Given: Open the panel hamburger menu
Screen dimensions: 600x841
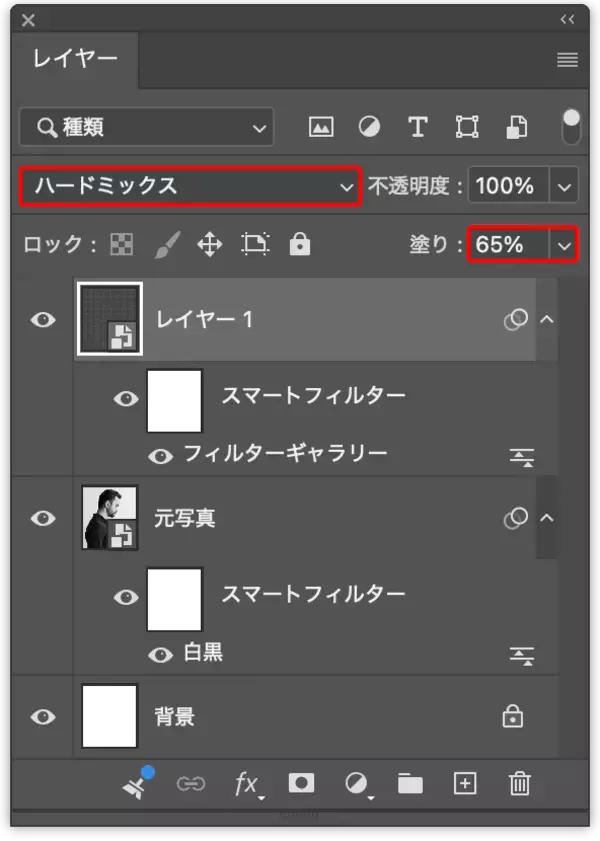Looking at the screenshot, I should coord(567,60).
